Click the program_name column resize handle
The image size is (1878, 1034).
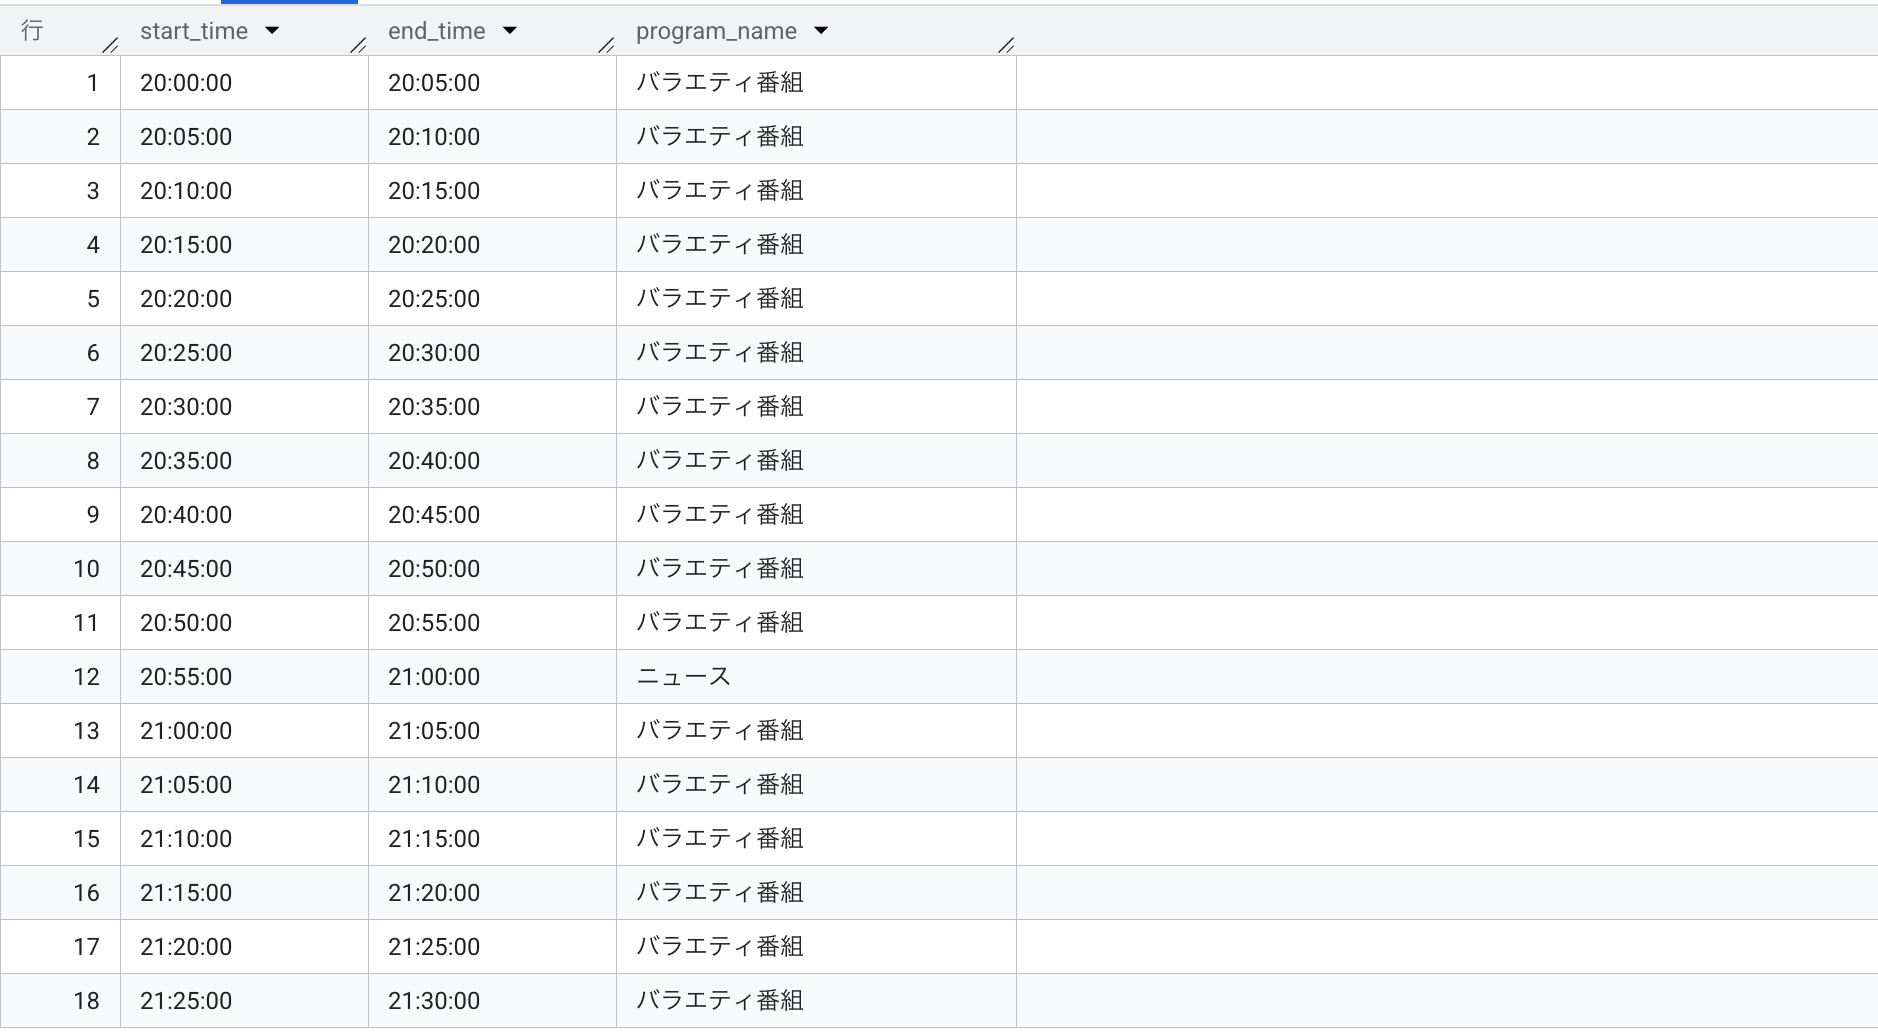[1006, 45]
